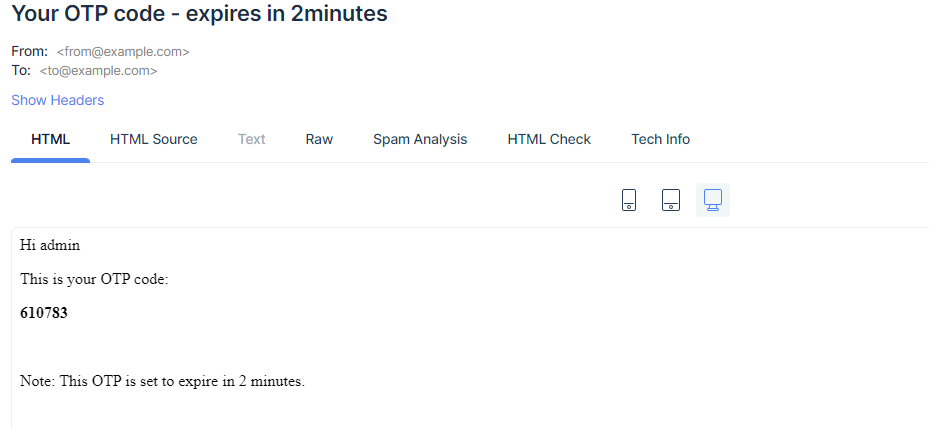
Task: Switch to the Tech Info tab
Action: pos(660,139)
